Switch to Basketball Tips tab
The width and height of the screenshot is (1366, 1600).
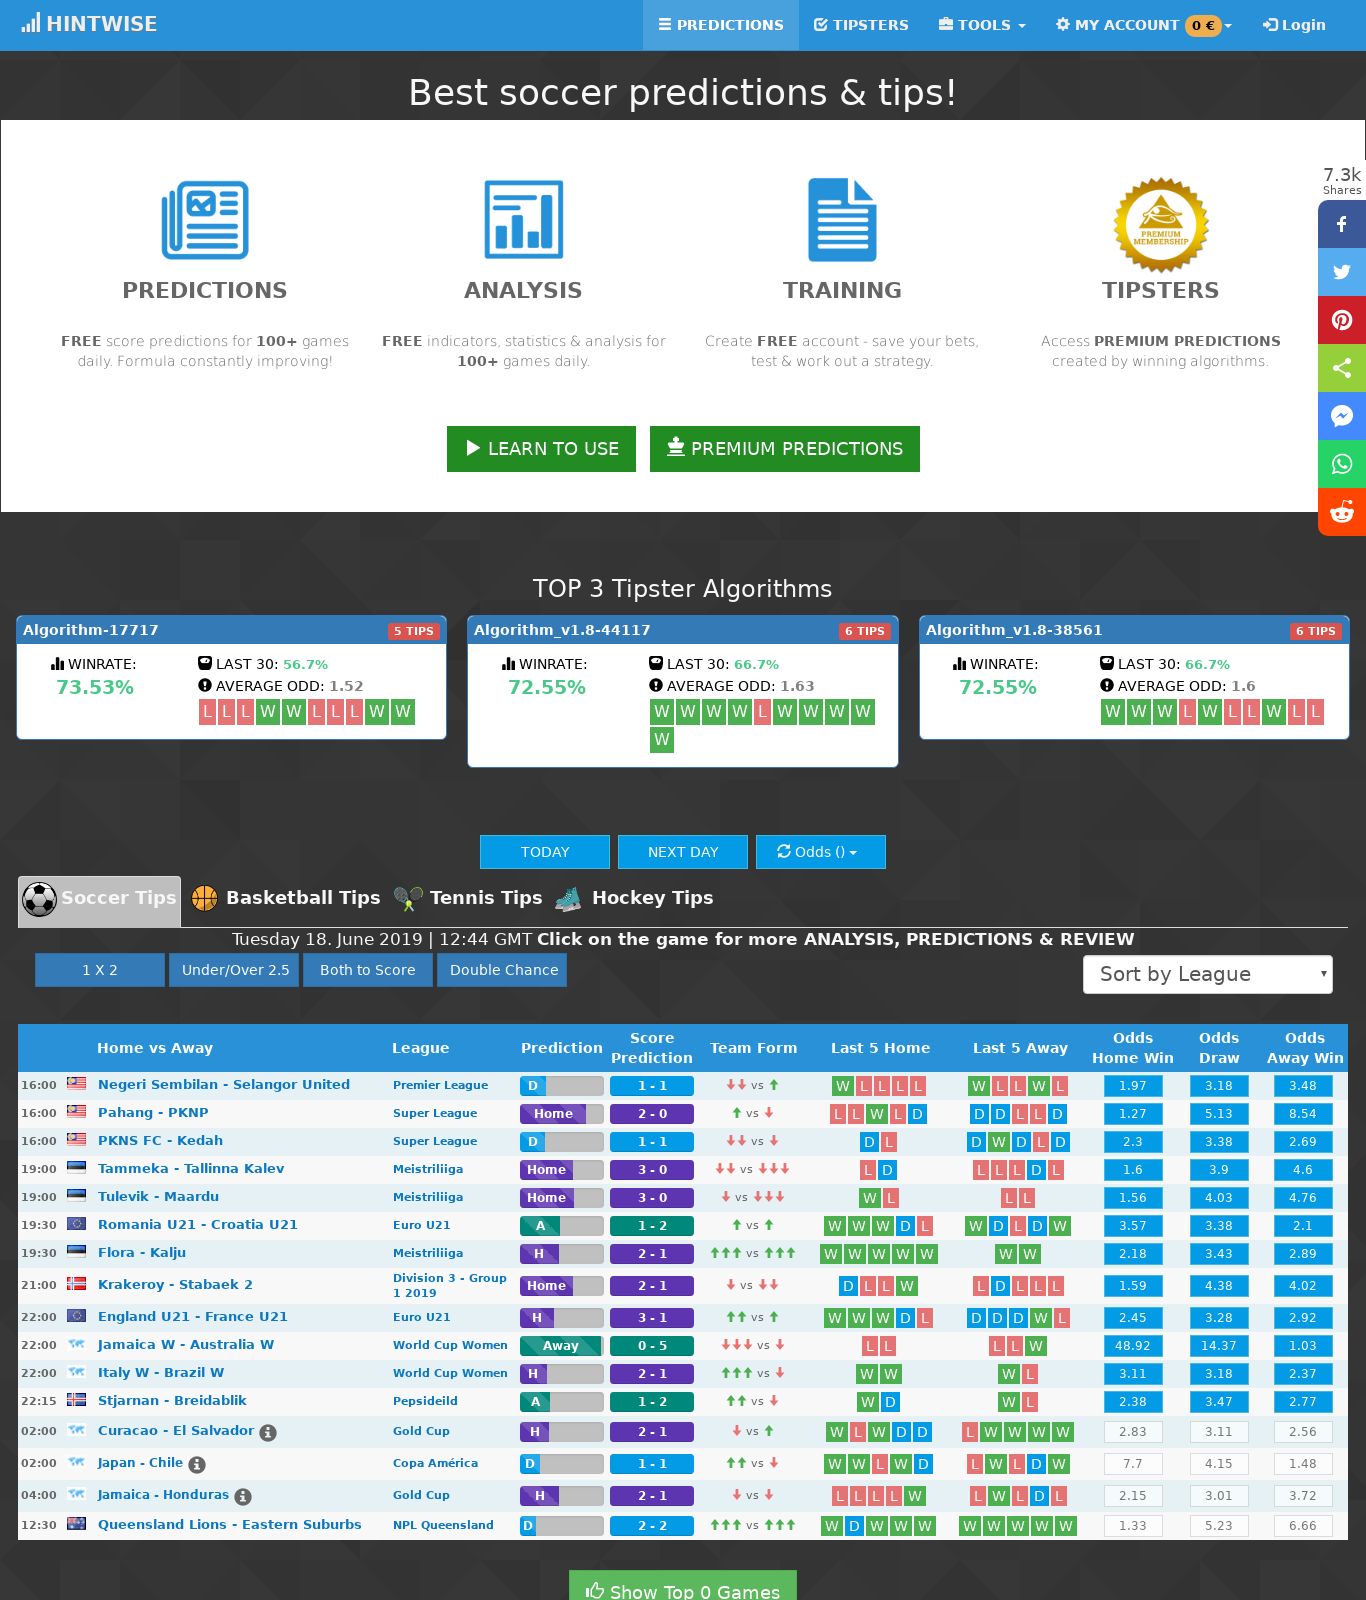(x=286, y=898)
